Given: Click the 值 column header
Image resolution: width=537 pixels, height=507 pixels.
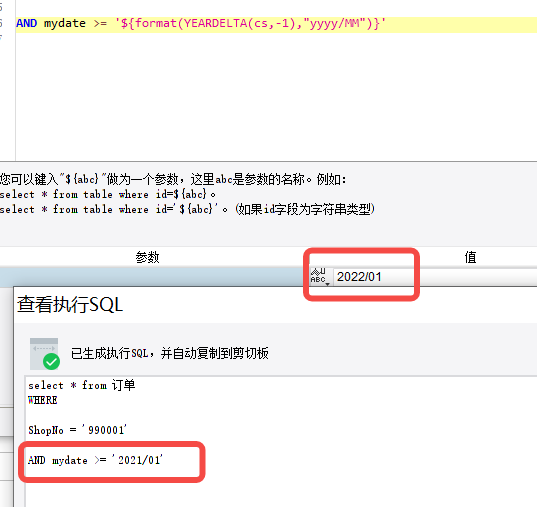Looking at the screenshot, I should [470, 257].
